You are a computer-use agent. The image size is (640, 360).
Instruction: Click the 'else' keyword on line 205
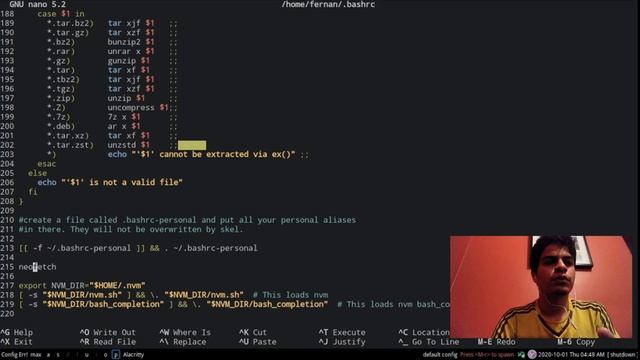37,173
